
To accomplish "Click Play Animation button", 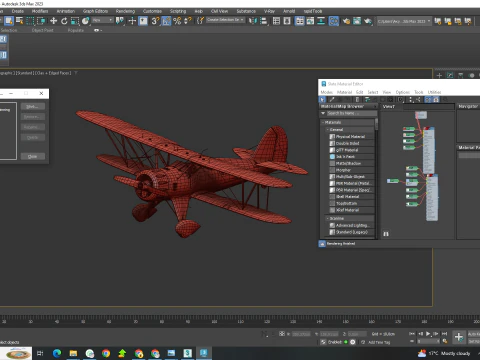I will [x=428, y=333].
